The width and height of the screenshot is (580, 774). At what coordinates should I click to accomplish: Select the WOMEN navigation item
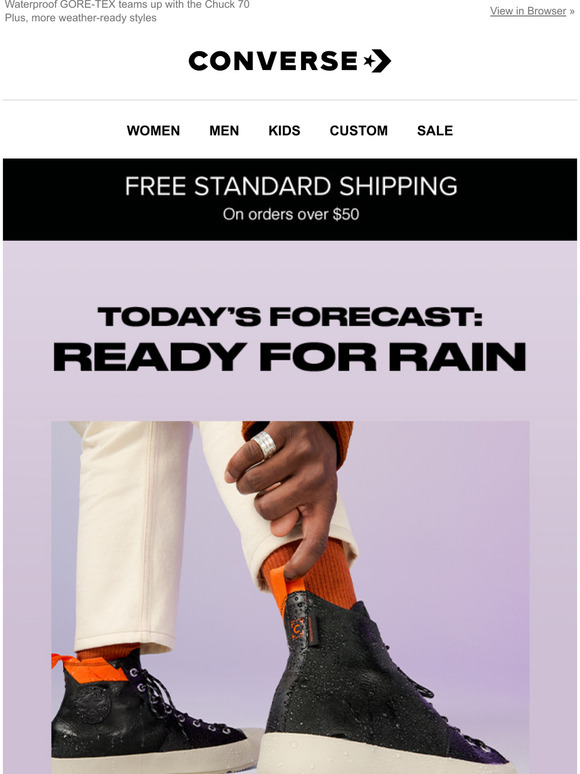click(153, 130)
